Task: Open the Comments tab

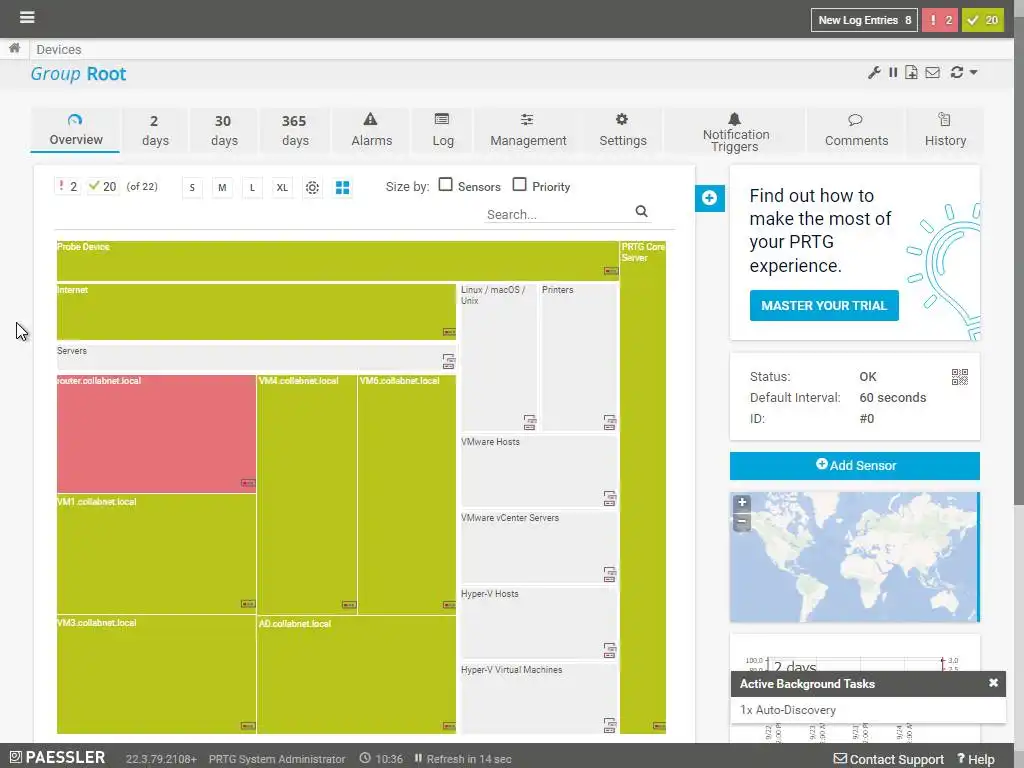Action: [x=856, y=131]
